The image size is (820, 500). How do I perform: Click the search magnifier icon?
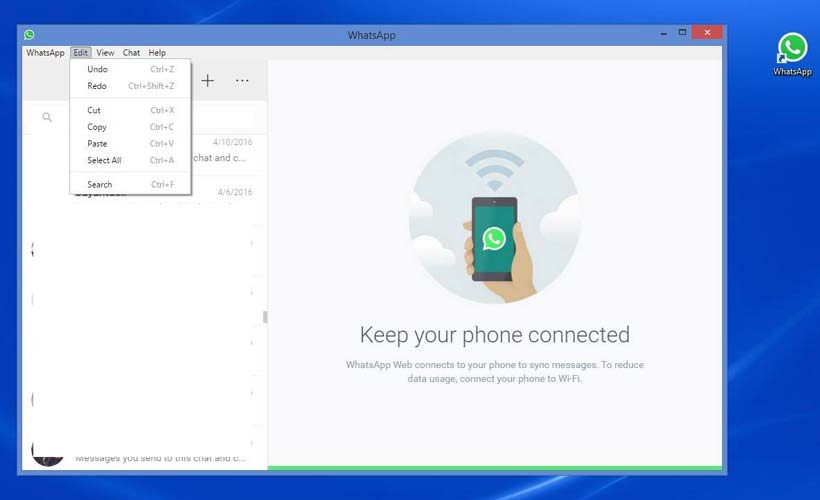point(47,117)
